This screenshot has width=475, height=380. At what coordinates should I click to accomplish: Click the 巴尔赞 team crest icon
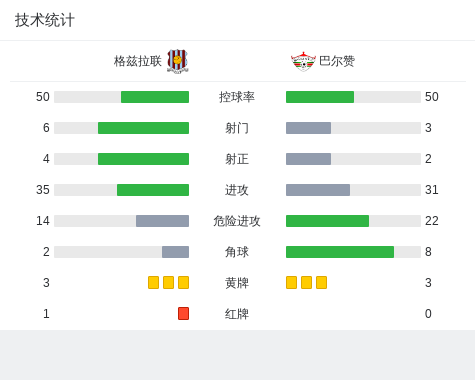303,61
